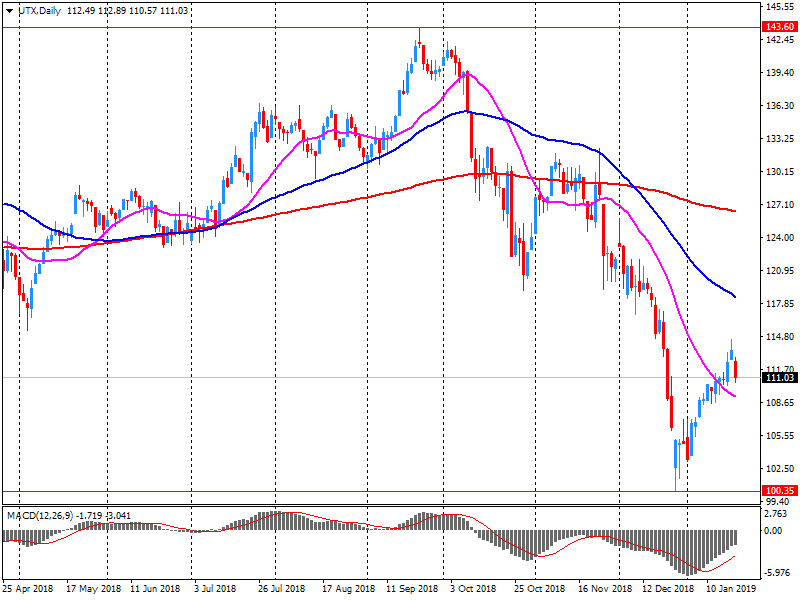Click the 11 Jun 2018 date label
Viewport: 800px width, 600px height.
(x=155, y=589)
